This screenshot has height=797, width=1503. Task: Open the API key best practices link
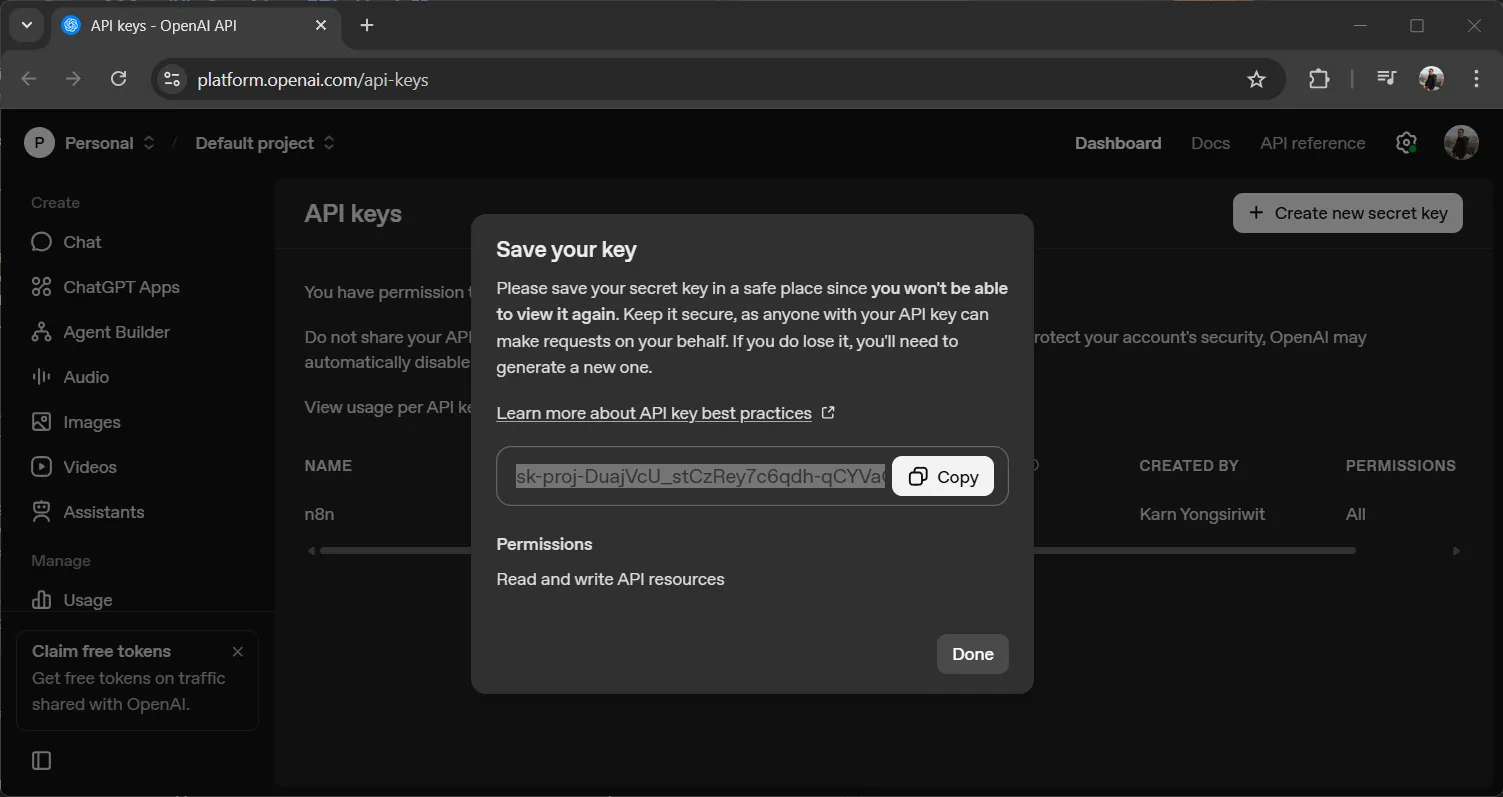pyautogui.click(x=653, y=413)
